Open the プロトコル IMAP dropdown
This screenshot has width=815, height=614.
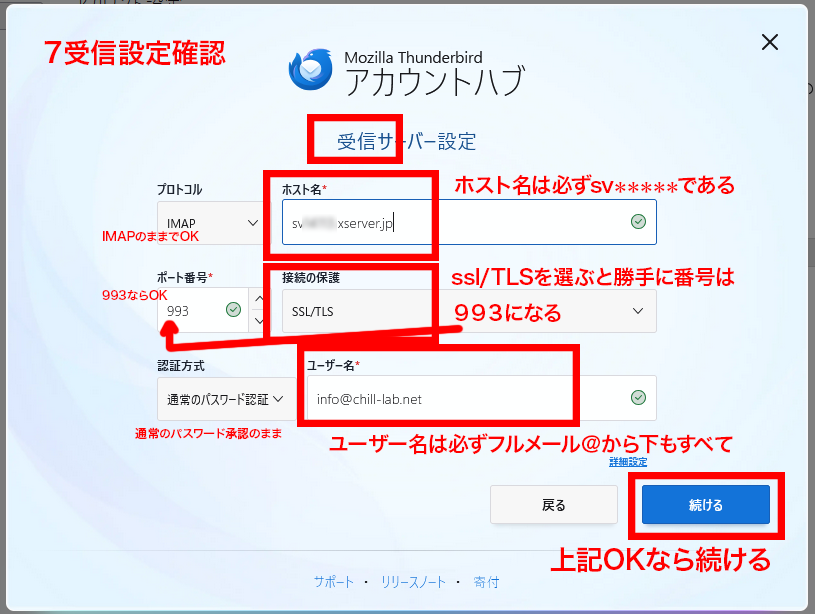click(210, 222)
